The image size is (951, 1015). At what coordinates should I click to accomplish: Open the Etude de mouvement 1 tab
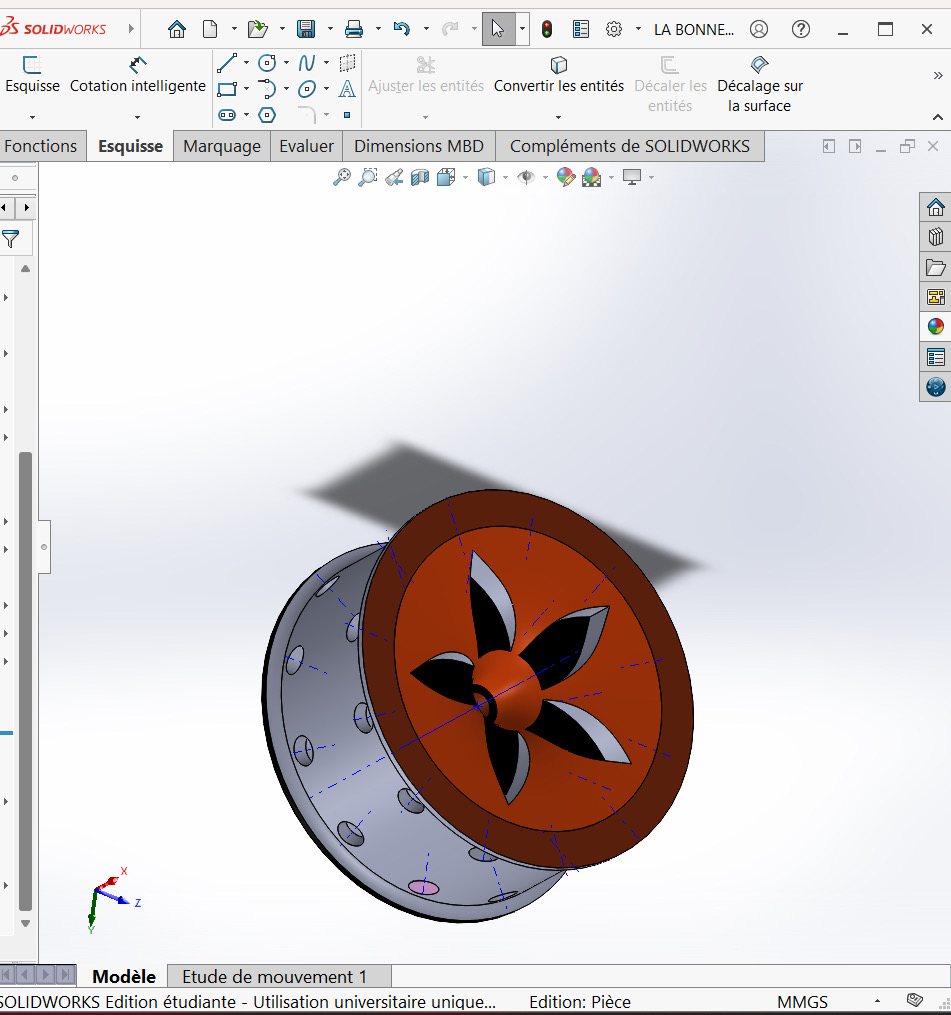point(274,976)
